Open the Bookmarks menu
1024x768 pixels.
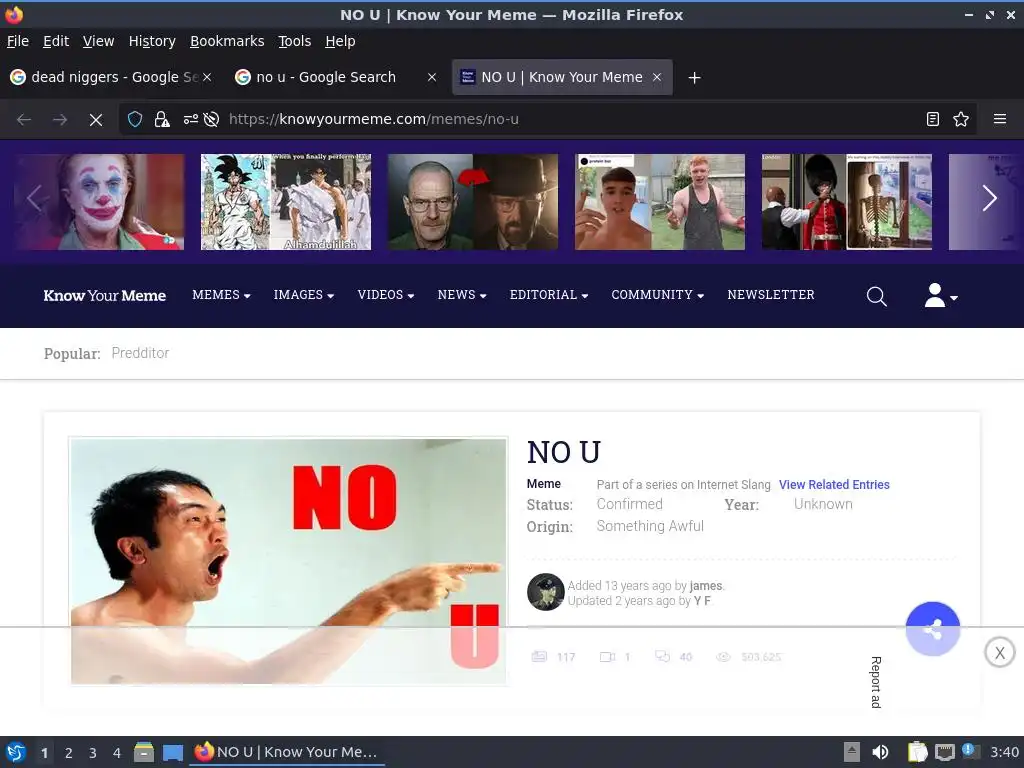pyautogui.click(x=227, y=41)
